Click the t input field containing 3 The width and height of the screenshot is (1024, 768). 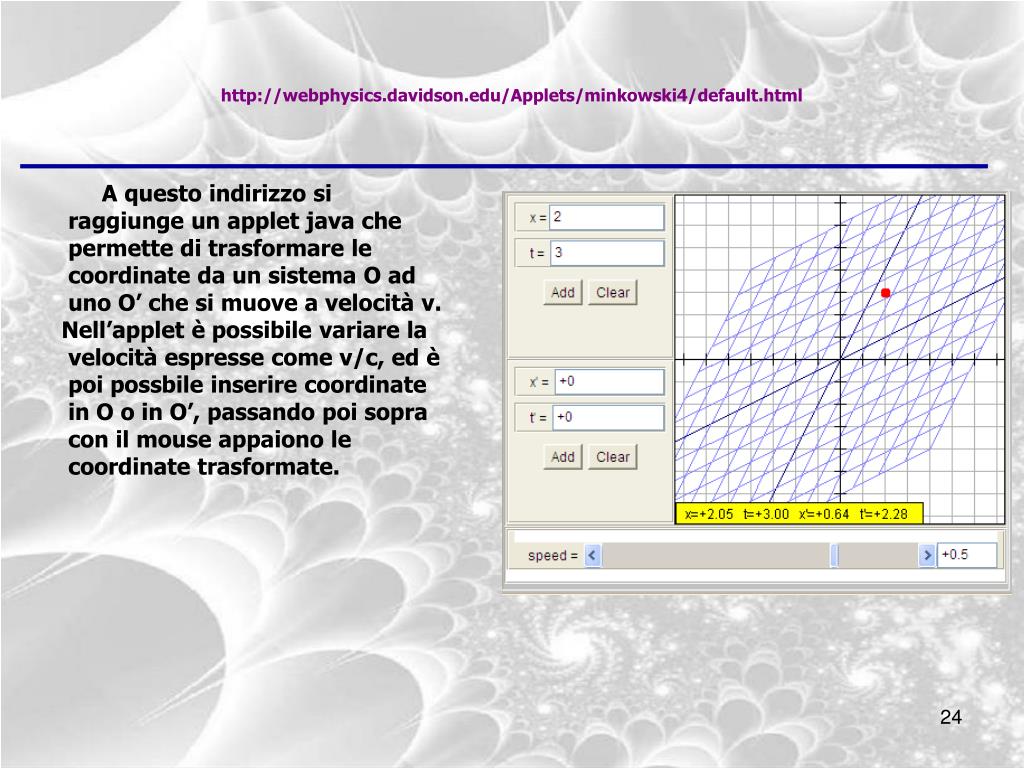point(607,253)
